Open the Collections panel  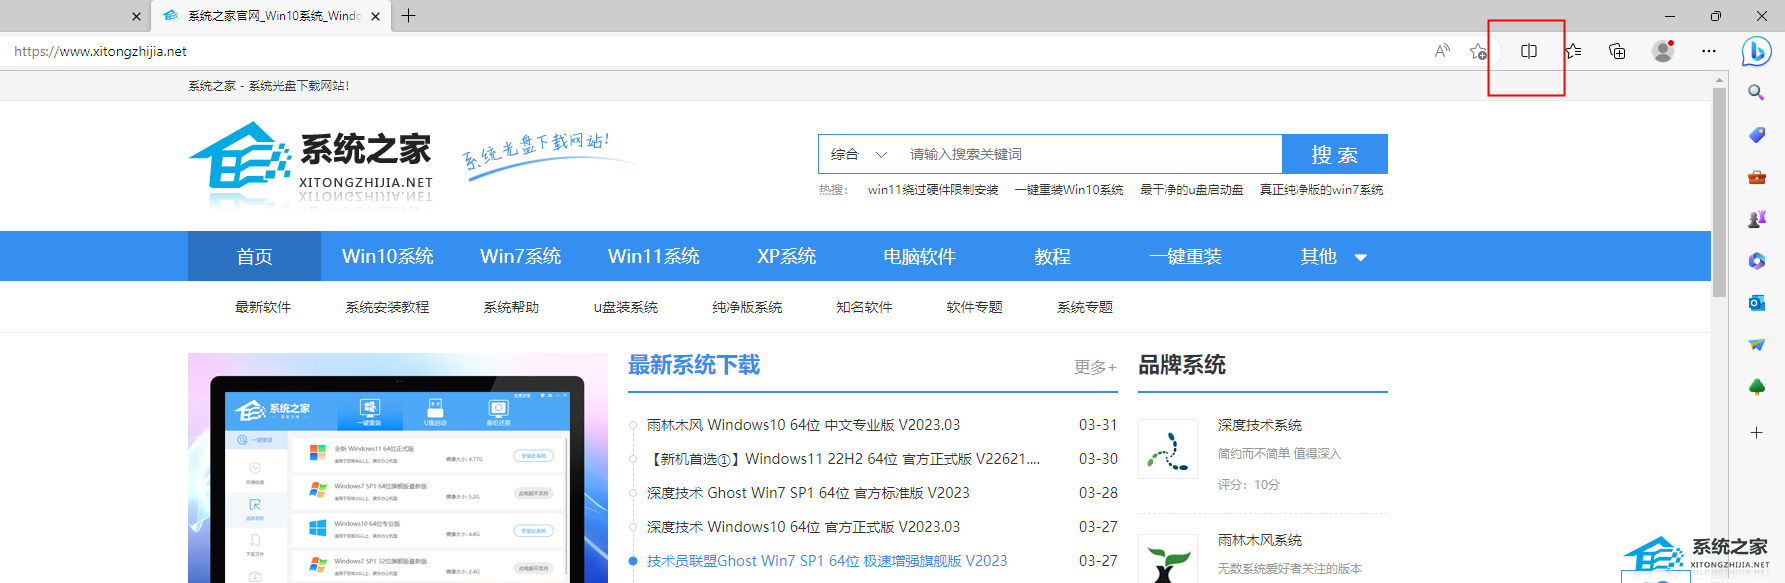1617,51
